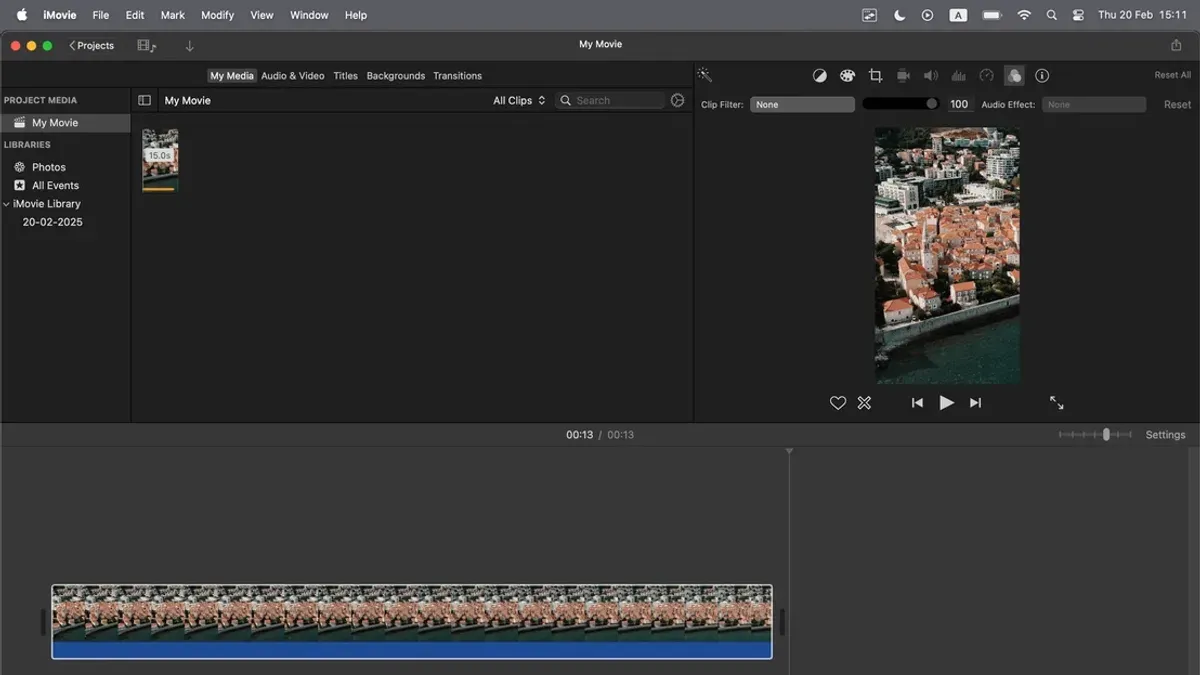Click the share export icon
This screenshot has height=675, width=1200.
click(1176, 45)
